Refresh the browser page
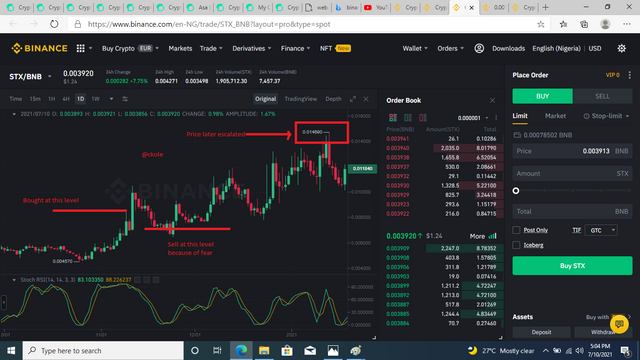Viewport: 640px width, 360px height. tap(54, 24)
